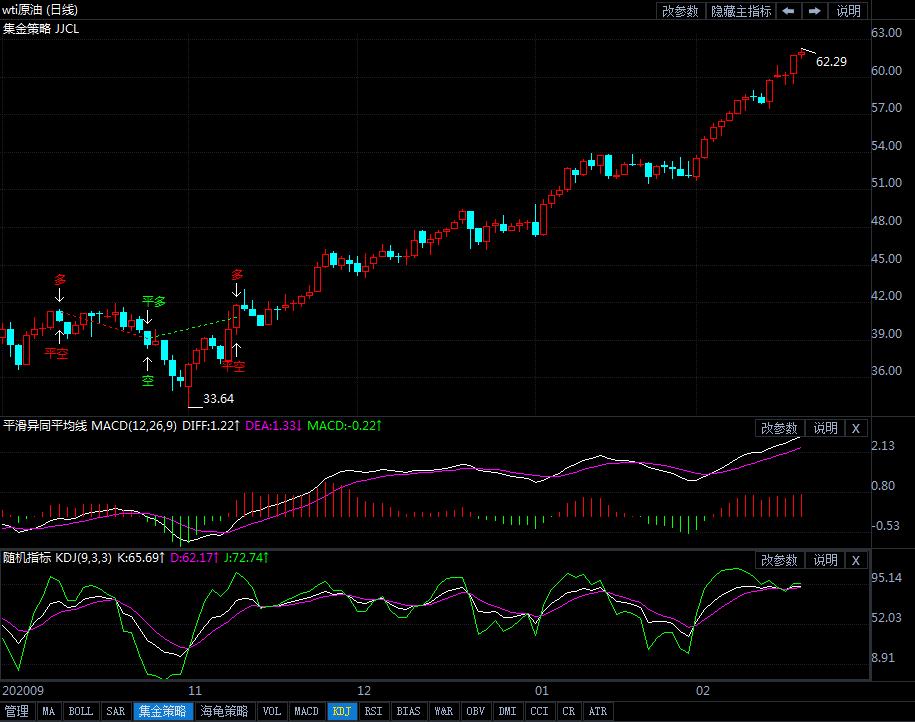Screen dimensions: 915x722
Task: Open main chart parameter settings
Action: tap(681, 11)
